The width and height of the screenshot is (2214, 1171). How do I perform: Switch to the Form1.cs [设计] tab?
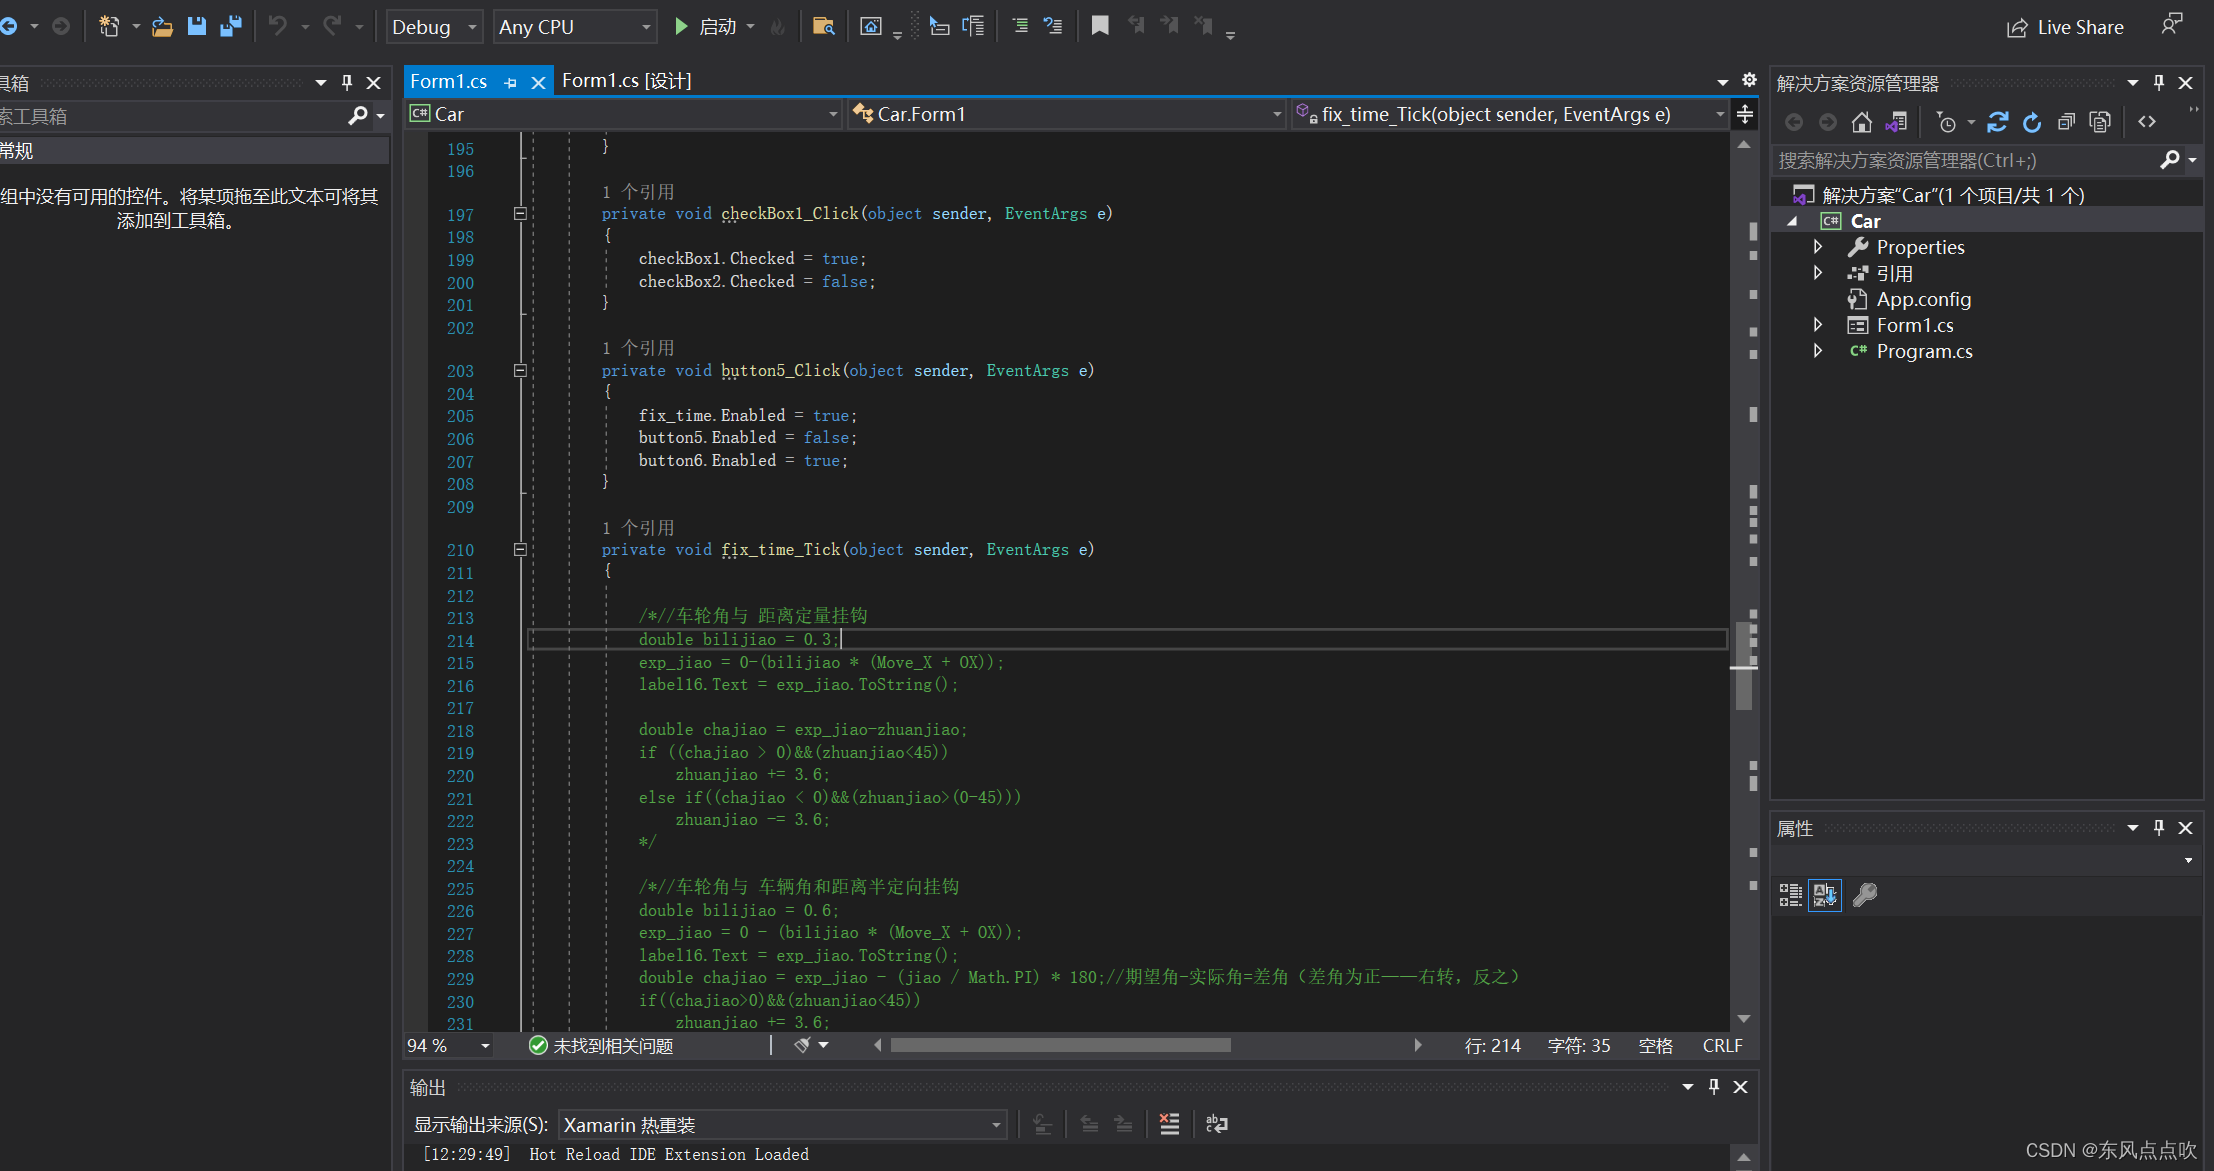coord(626,81)
